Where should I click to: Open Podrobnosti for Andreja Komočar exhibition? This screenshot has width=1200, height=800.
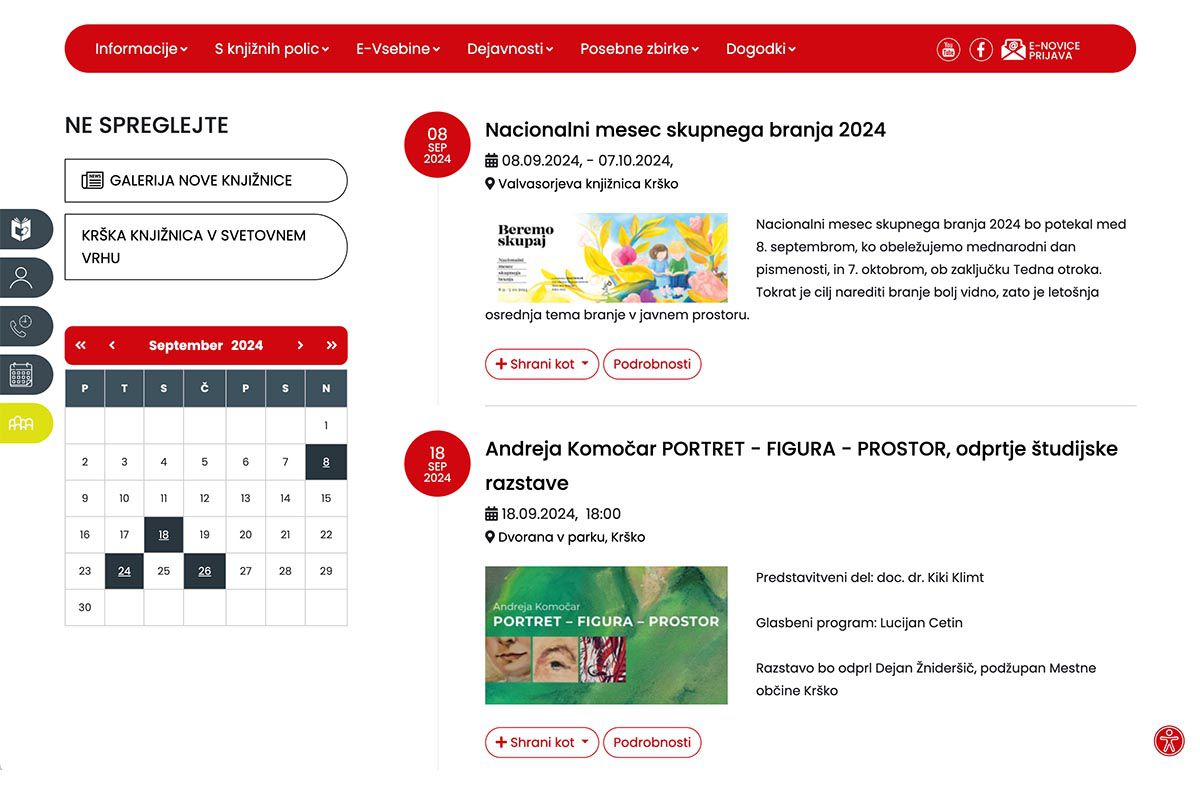tap(652, 742)
